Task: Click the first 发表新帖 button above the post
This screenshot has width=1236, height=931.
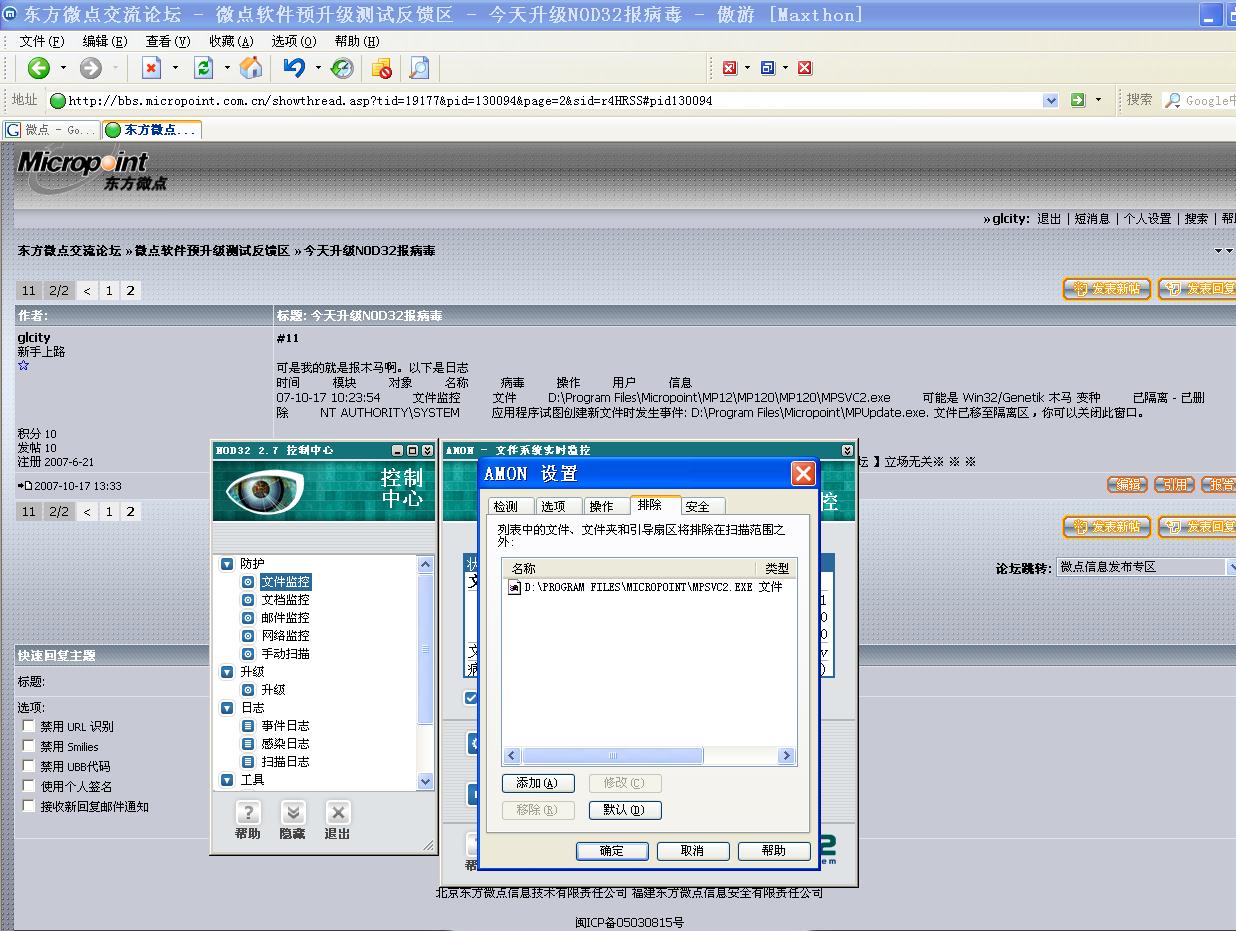Action: 1106,289
